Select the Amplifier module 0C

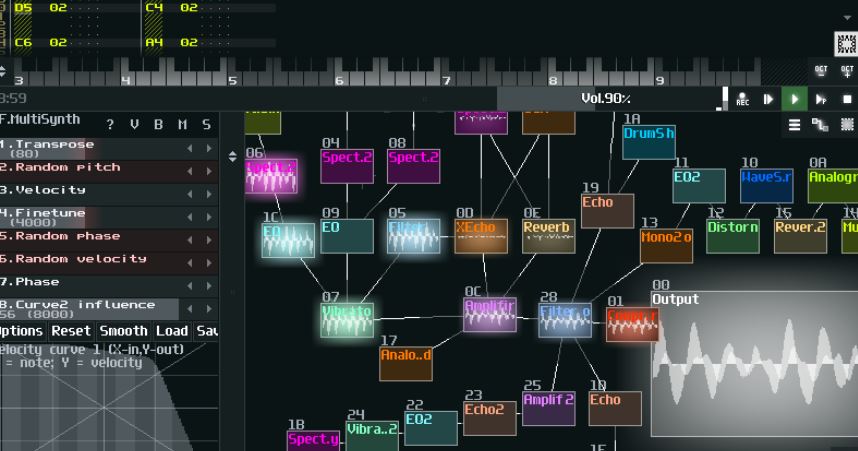(490, 314)
